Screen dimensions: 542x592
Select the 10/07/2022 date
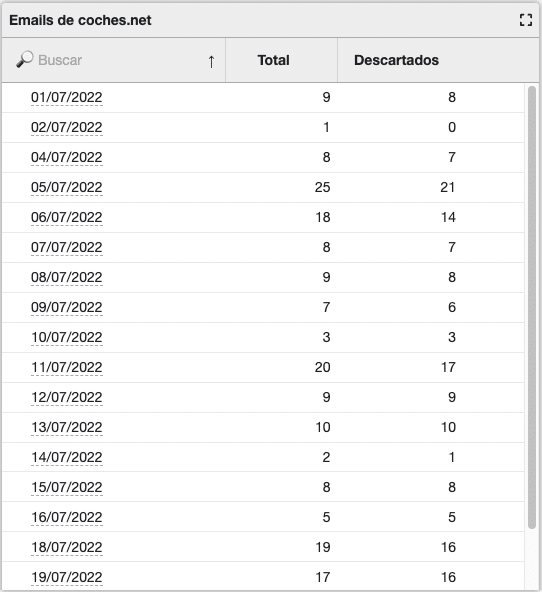[x=66, y=337]
